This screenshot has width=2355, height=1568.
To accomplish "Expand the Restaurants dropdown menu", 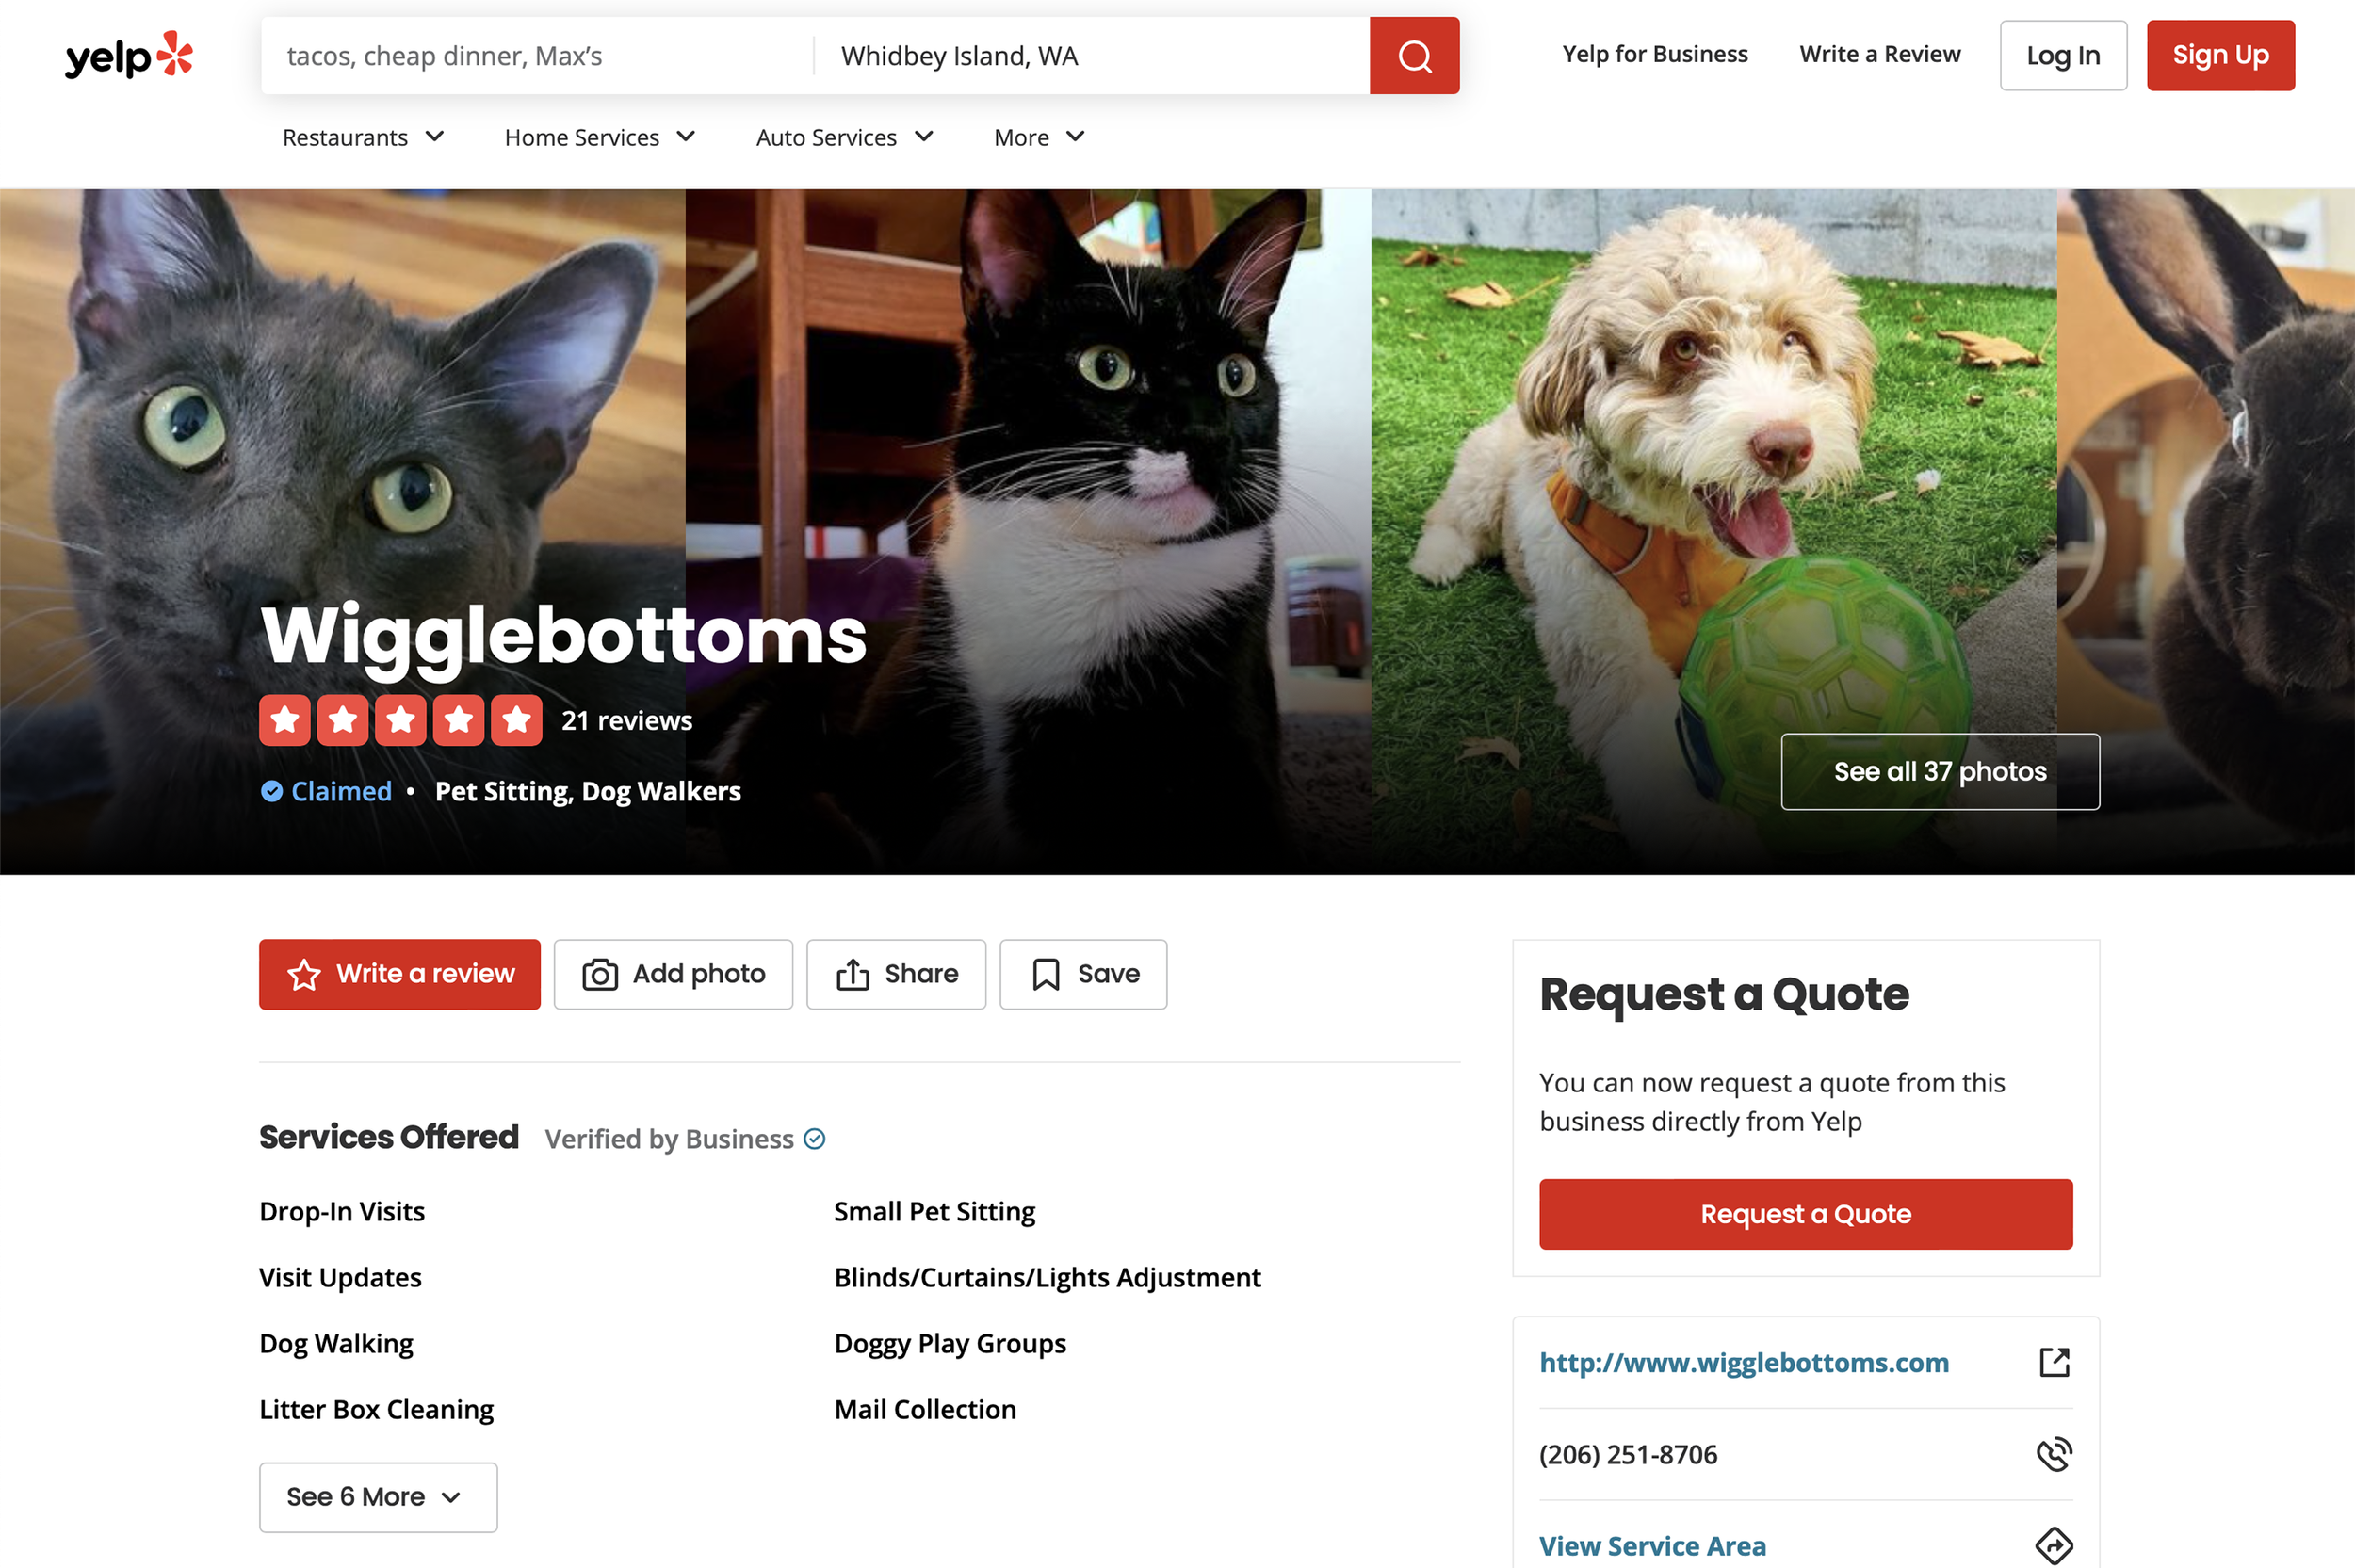I will tap(363, 137).
